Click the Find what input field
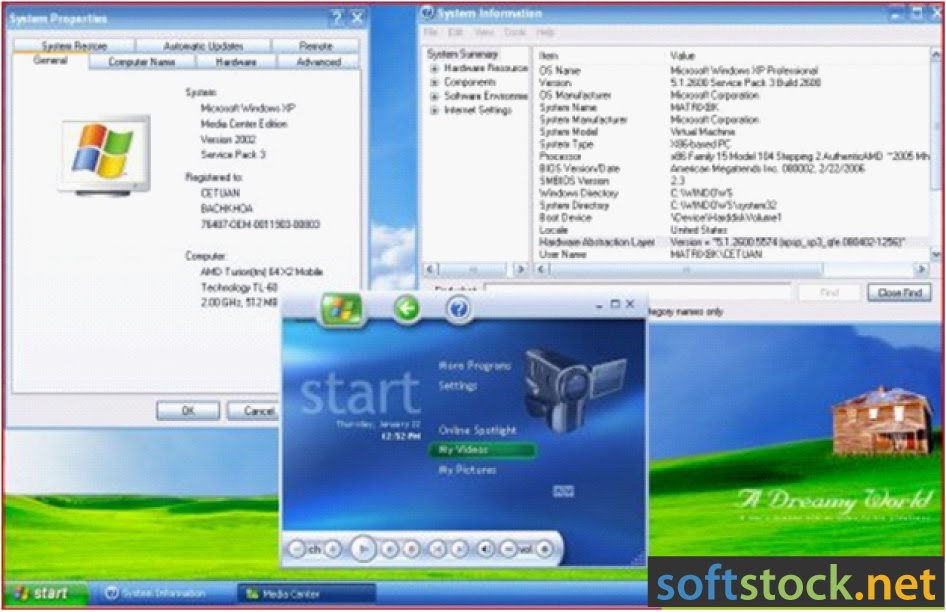This screenshot has width=946, height=612. click(x=638, y=292)
